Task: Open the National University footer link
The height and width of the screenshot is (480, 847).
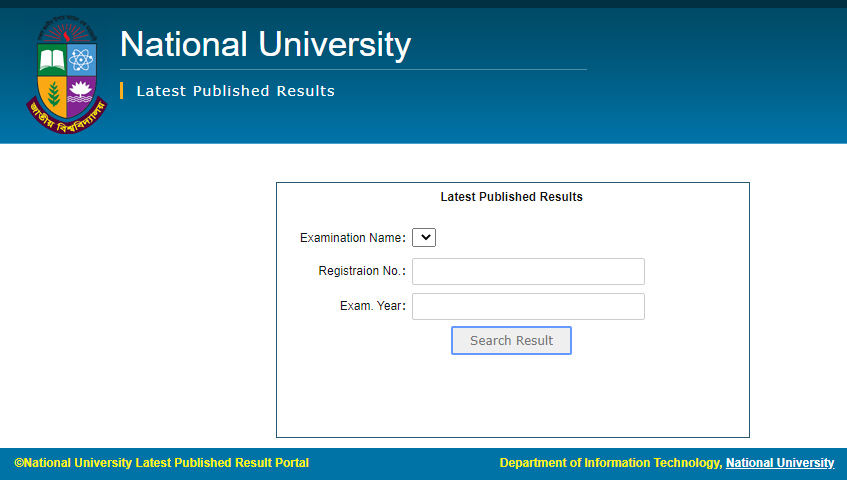Action: tap(780, 463)
